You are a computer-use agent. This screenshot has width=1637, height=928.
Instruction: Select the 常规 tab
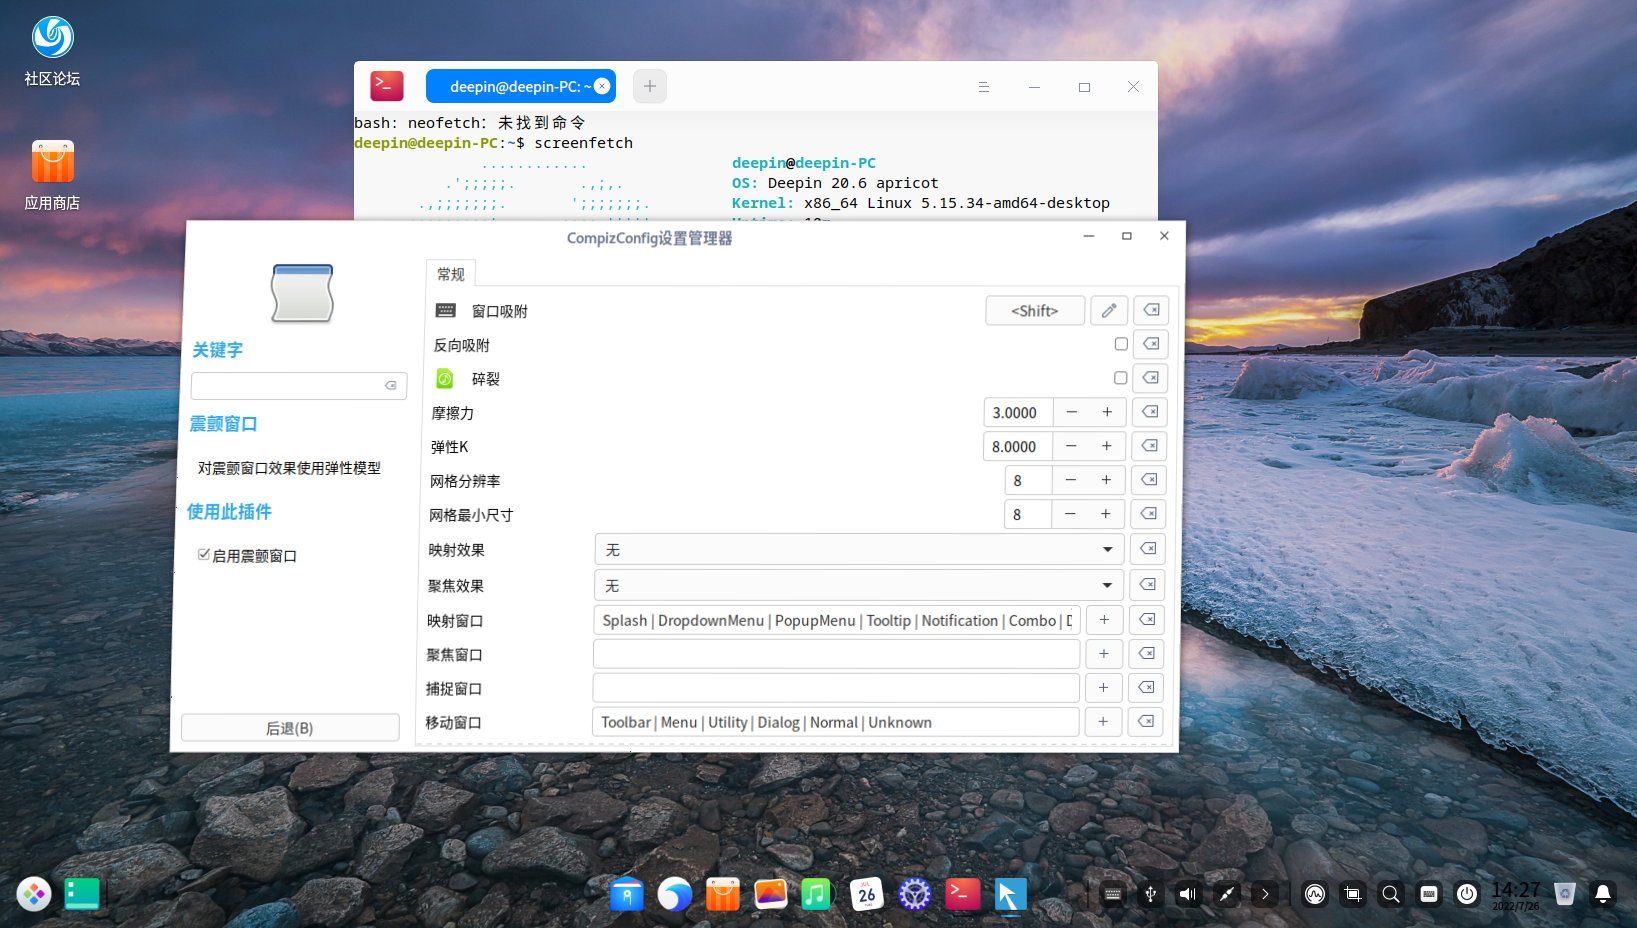click(451, 274)
